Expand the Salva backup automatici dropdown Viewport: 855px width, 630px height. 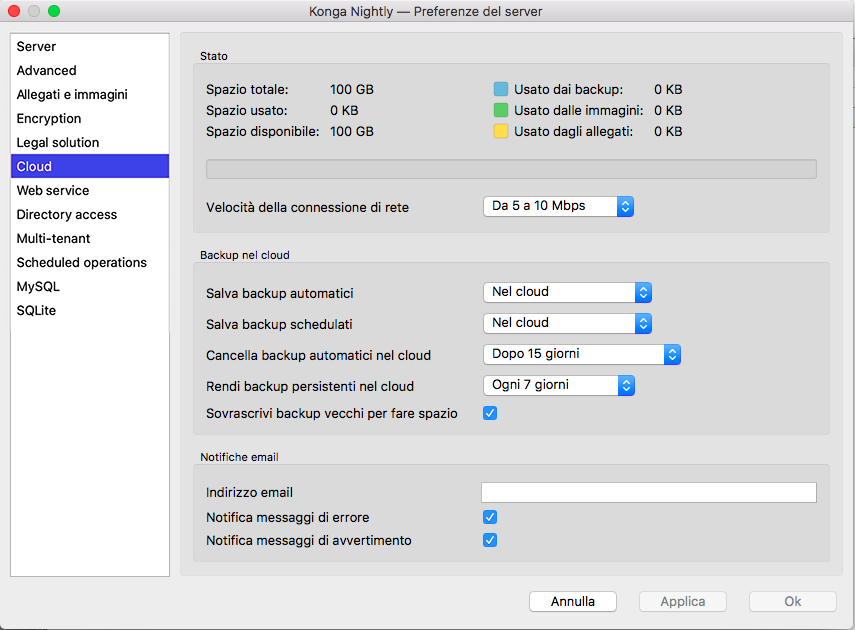567,292
